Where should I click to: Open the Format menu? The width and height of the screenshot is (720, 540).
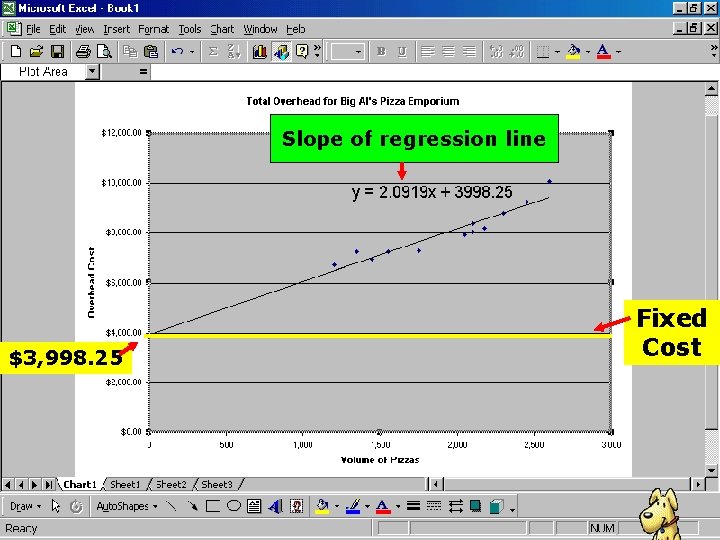coord(153,29)
